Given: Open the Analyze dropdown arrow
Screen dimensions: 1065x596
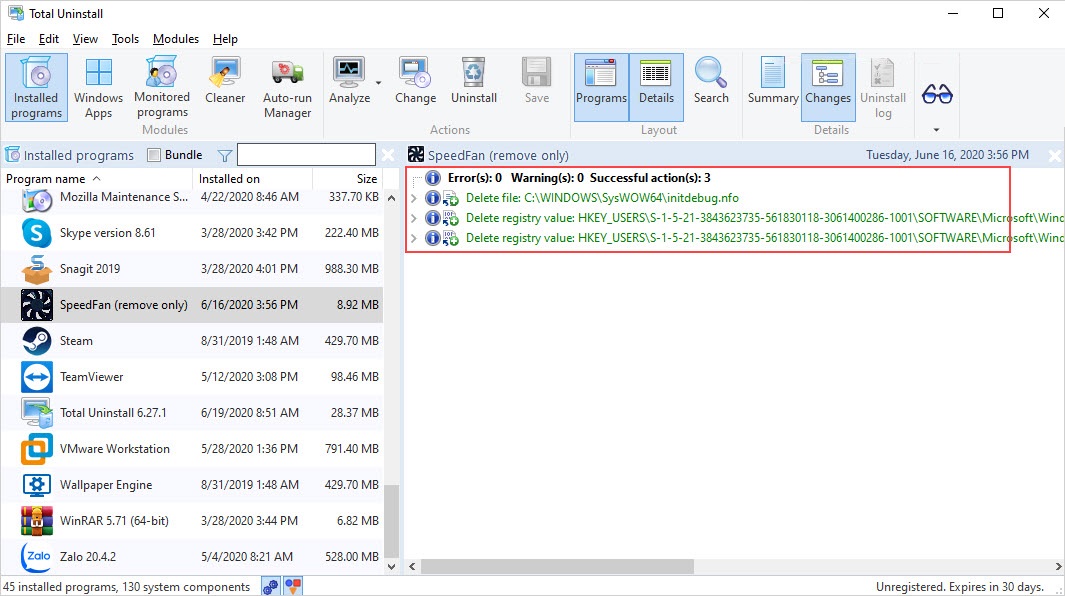Looking at the screenshot, I should click(378, 82).
